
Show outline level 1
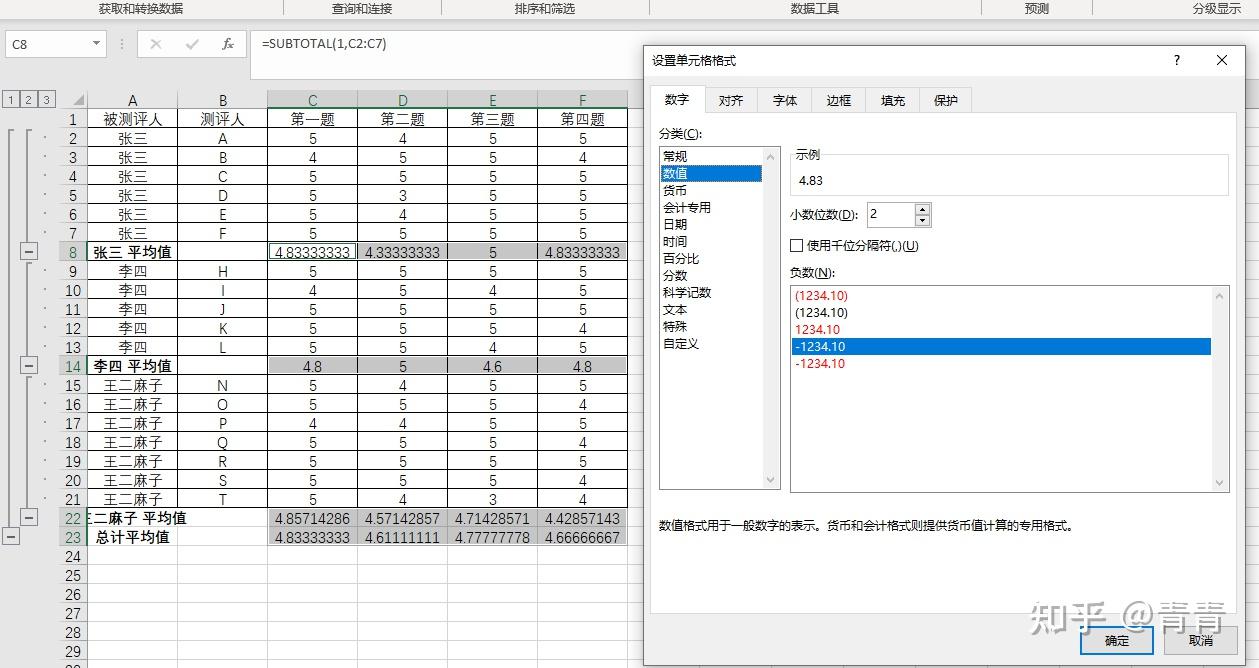pos(11,99)
